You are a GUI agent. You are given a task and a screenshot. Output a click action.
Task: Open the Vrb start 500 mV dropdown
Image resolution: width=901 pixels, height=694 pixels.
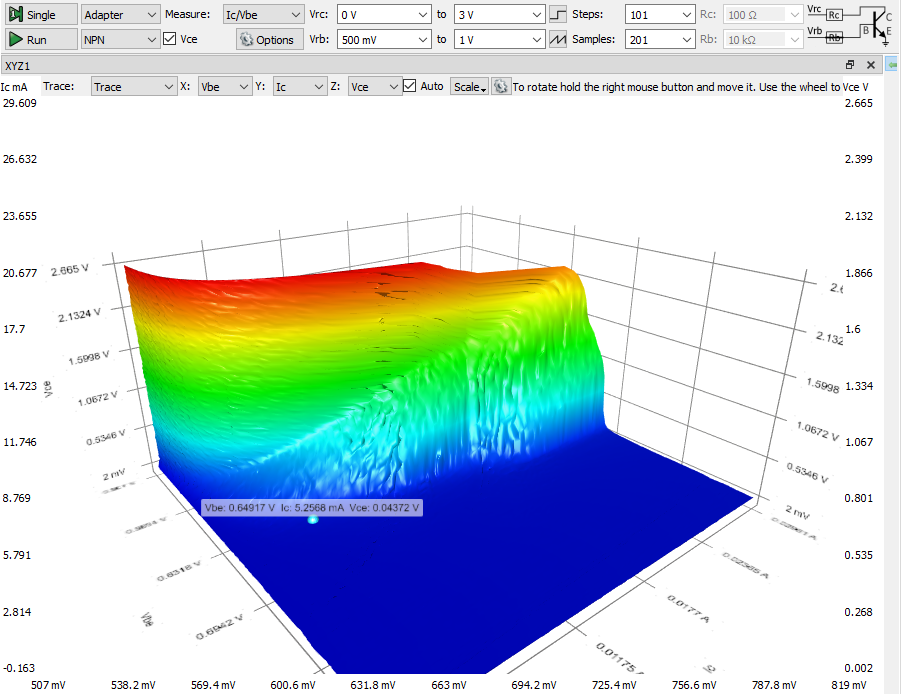click(384, 40)
